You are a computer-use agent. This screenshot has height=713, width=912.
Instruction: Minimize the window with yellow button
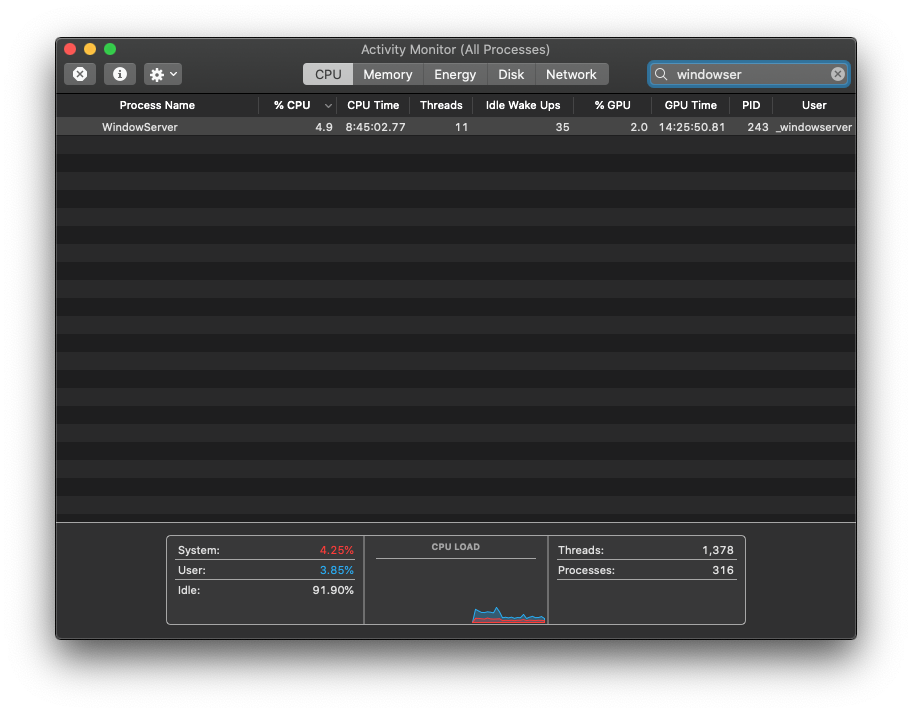[x=90, y=49]
